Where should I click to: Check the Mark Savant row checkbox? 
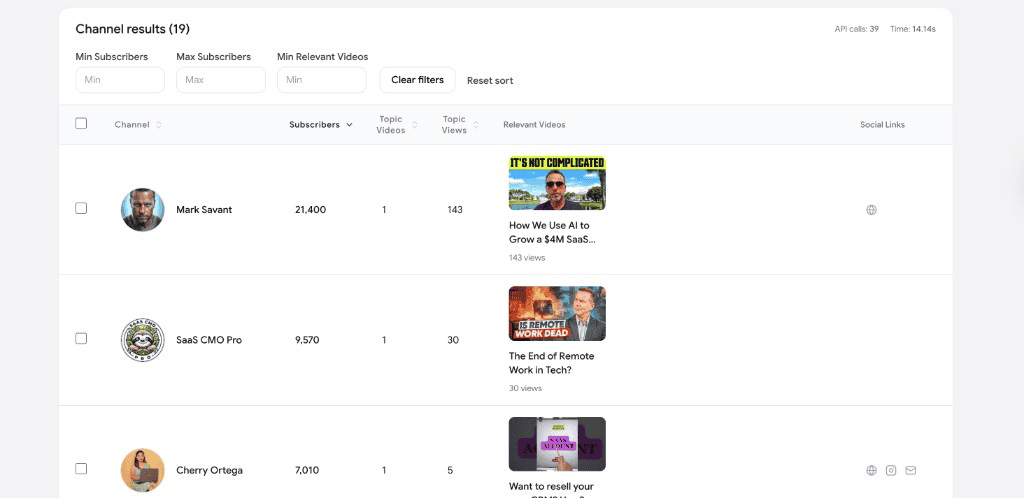(x=81, y=208)
